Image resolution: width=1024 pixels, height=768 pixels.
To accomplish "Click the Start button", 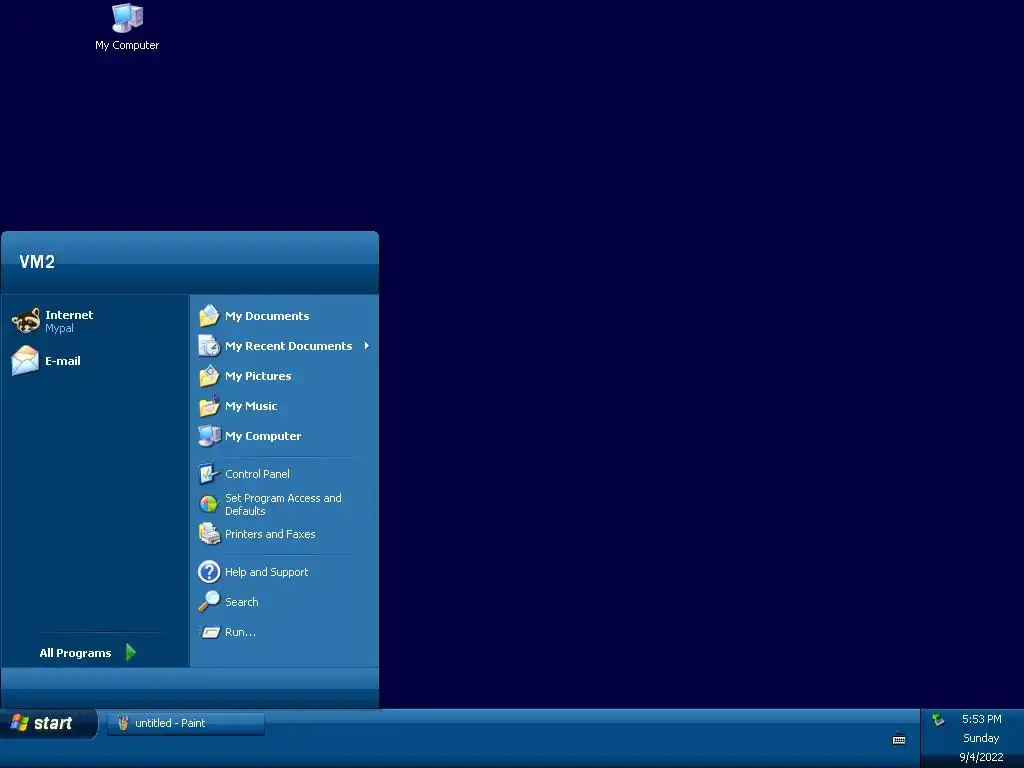I will pos(49,724).
